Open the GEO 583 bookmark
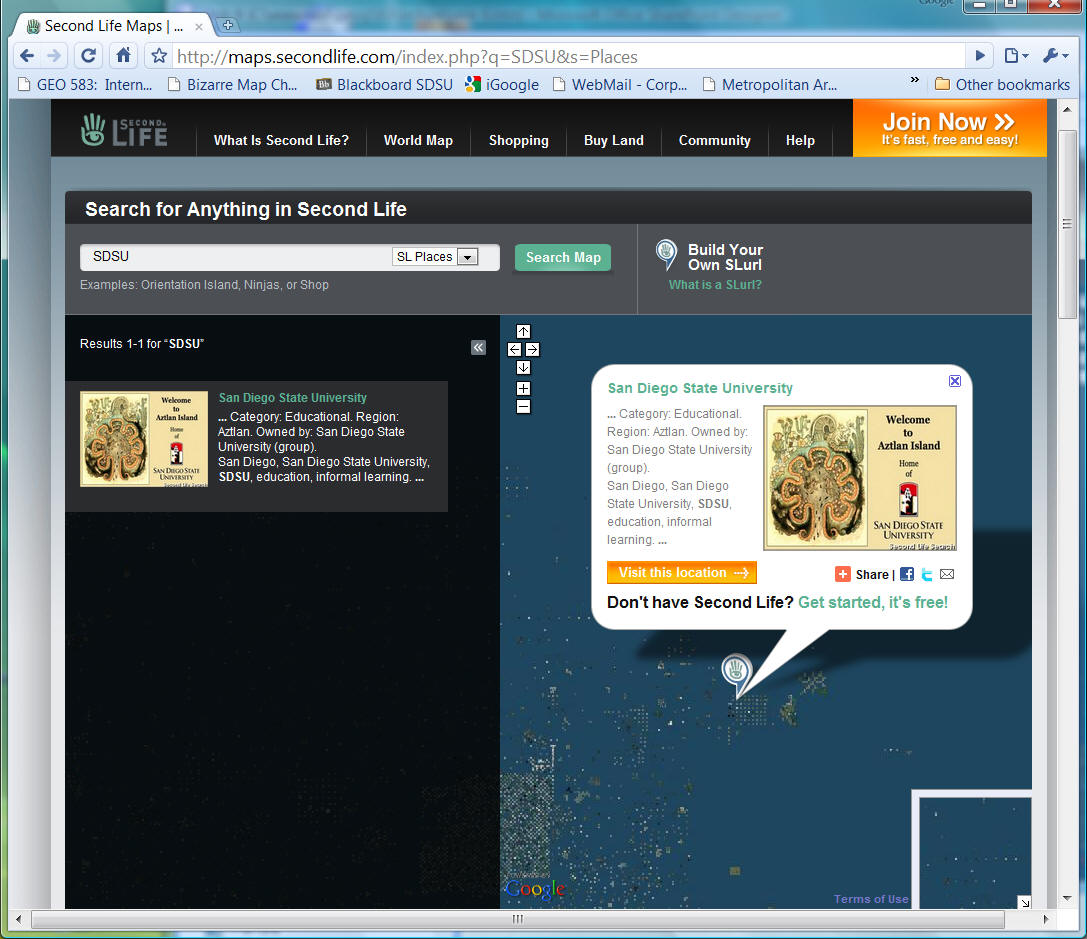Image resolution: width=1087 pixels, height=939 pixels. (x=85, y=85)
